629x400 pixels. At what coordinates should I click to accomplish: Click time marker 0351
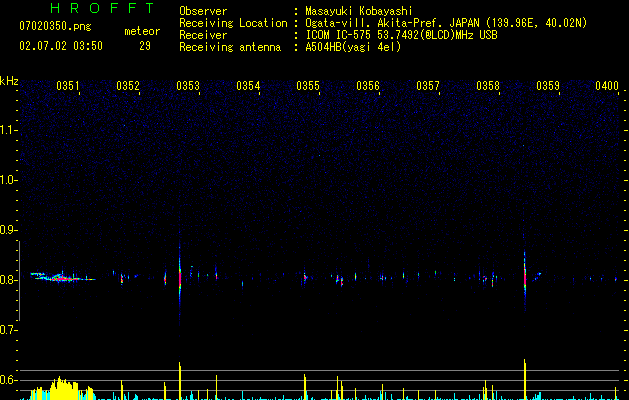tap(68, 86)
